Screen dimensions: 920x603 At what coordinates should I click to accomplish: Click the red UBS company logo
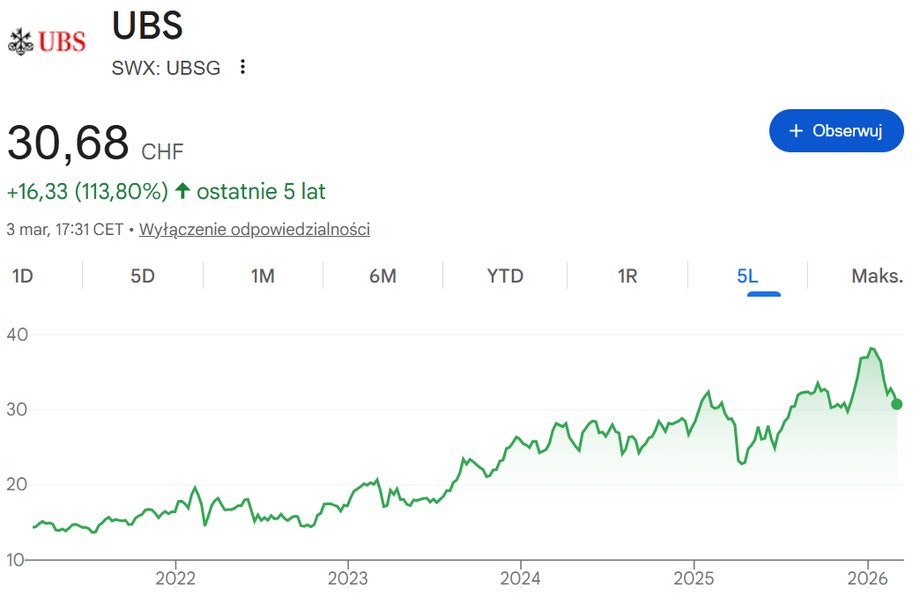pos(48,40)
